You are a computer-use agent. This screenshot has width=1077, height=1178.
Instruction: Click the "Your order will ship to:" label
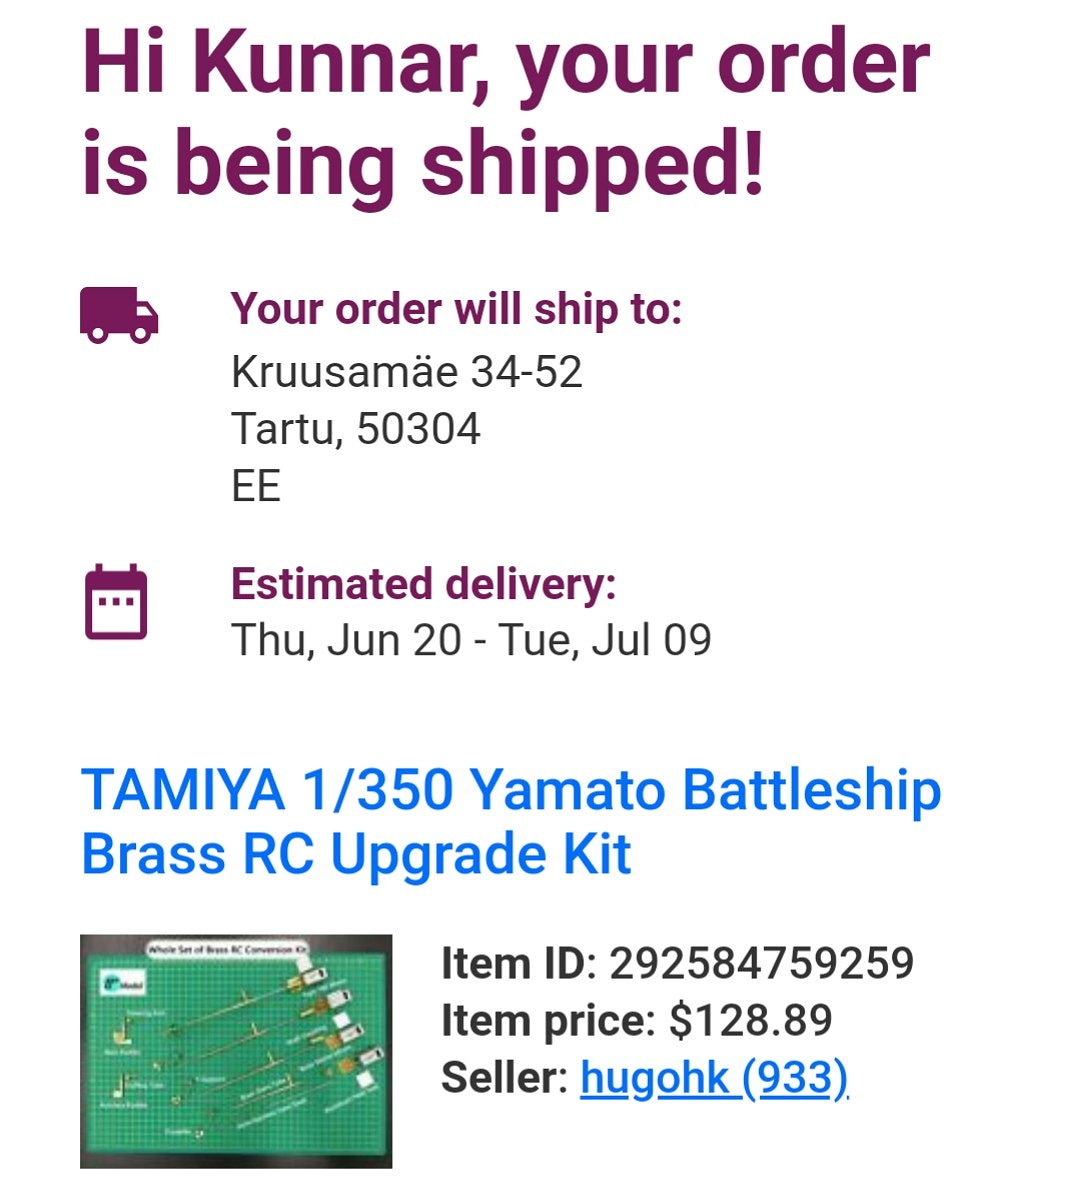(x=456, y=309)
